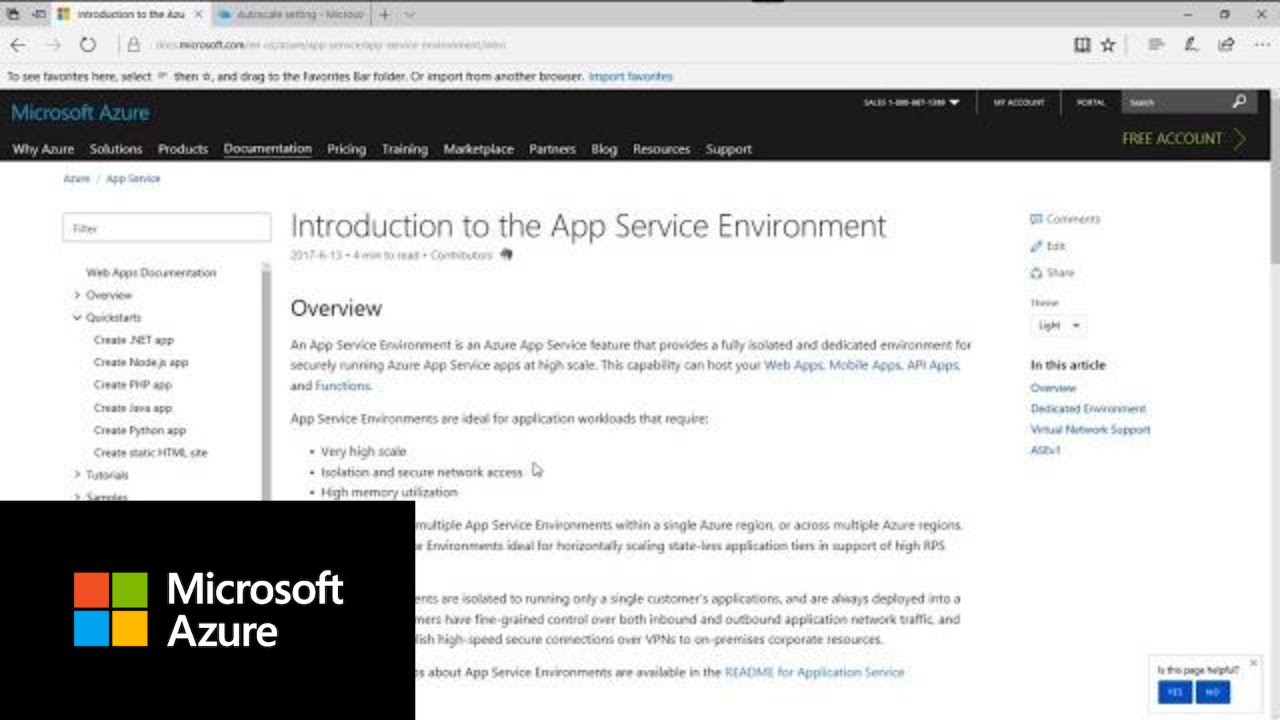The height and width of the screenshot is (720, 1280).
Task: Click the Comments icon
Action: click(x=1036, y=219)
